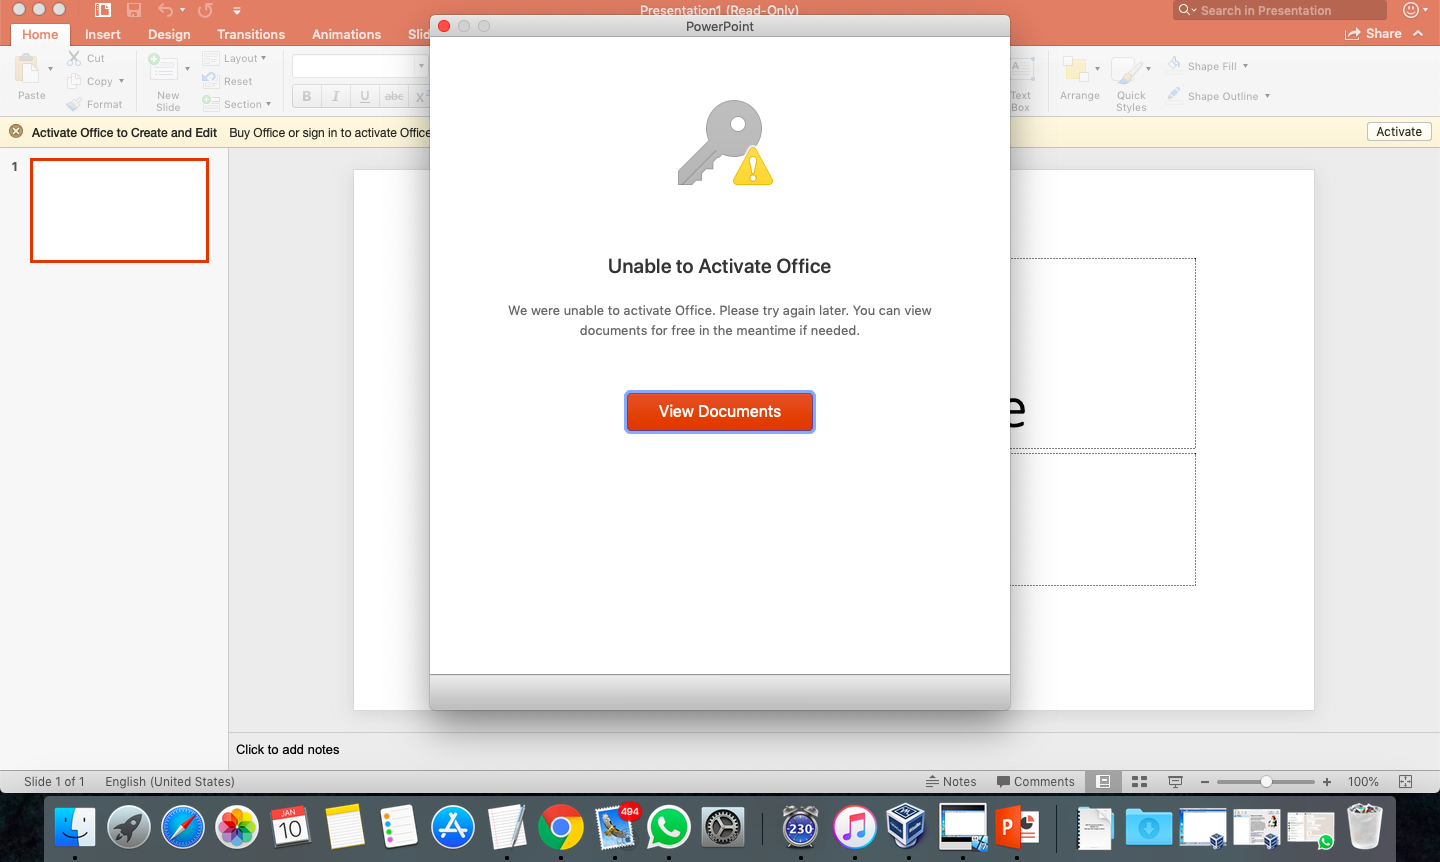Switch to Slide Sorter view
This screenshot has width=1440, height=862.
[x=1139, y=782]
